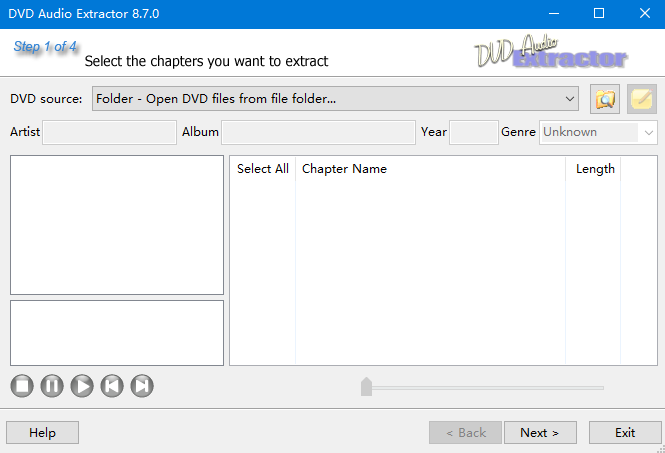
Task: Click the playback position slider thumb
Action: point(366,386)
